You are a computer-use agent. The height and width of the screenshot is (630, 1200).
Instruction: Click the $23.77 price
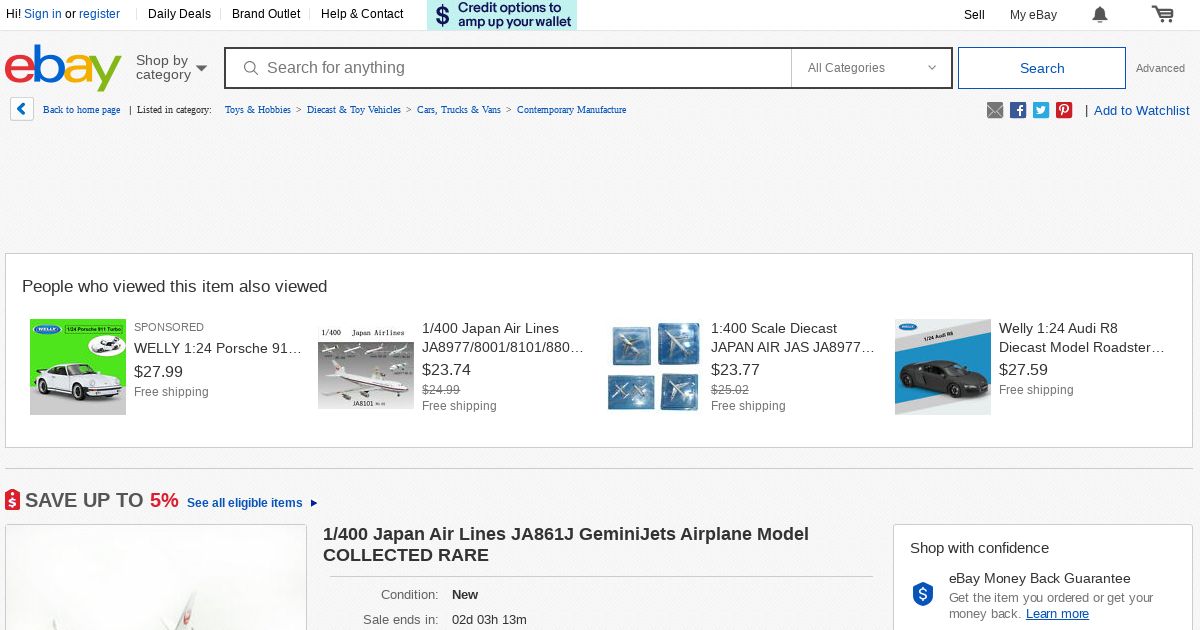[x=735, y=369]
